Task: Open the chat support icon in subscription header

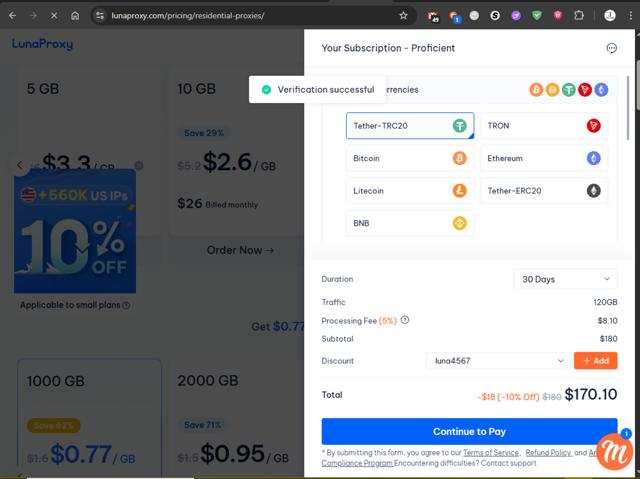Action: (611, 48)
